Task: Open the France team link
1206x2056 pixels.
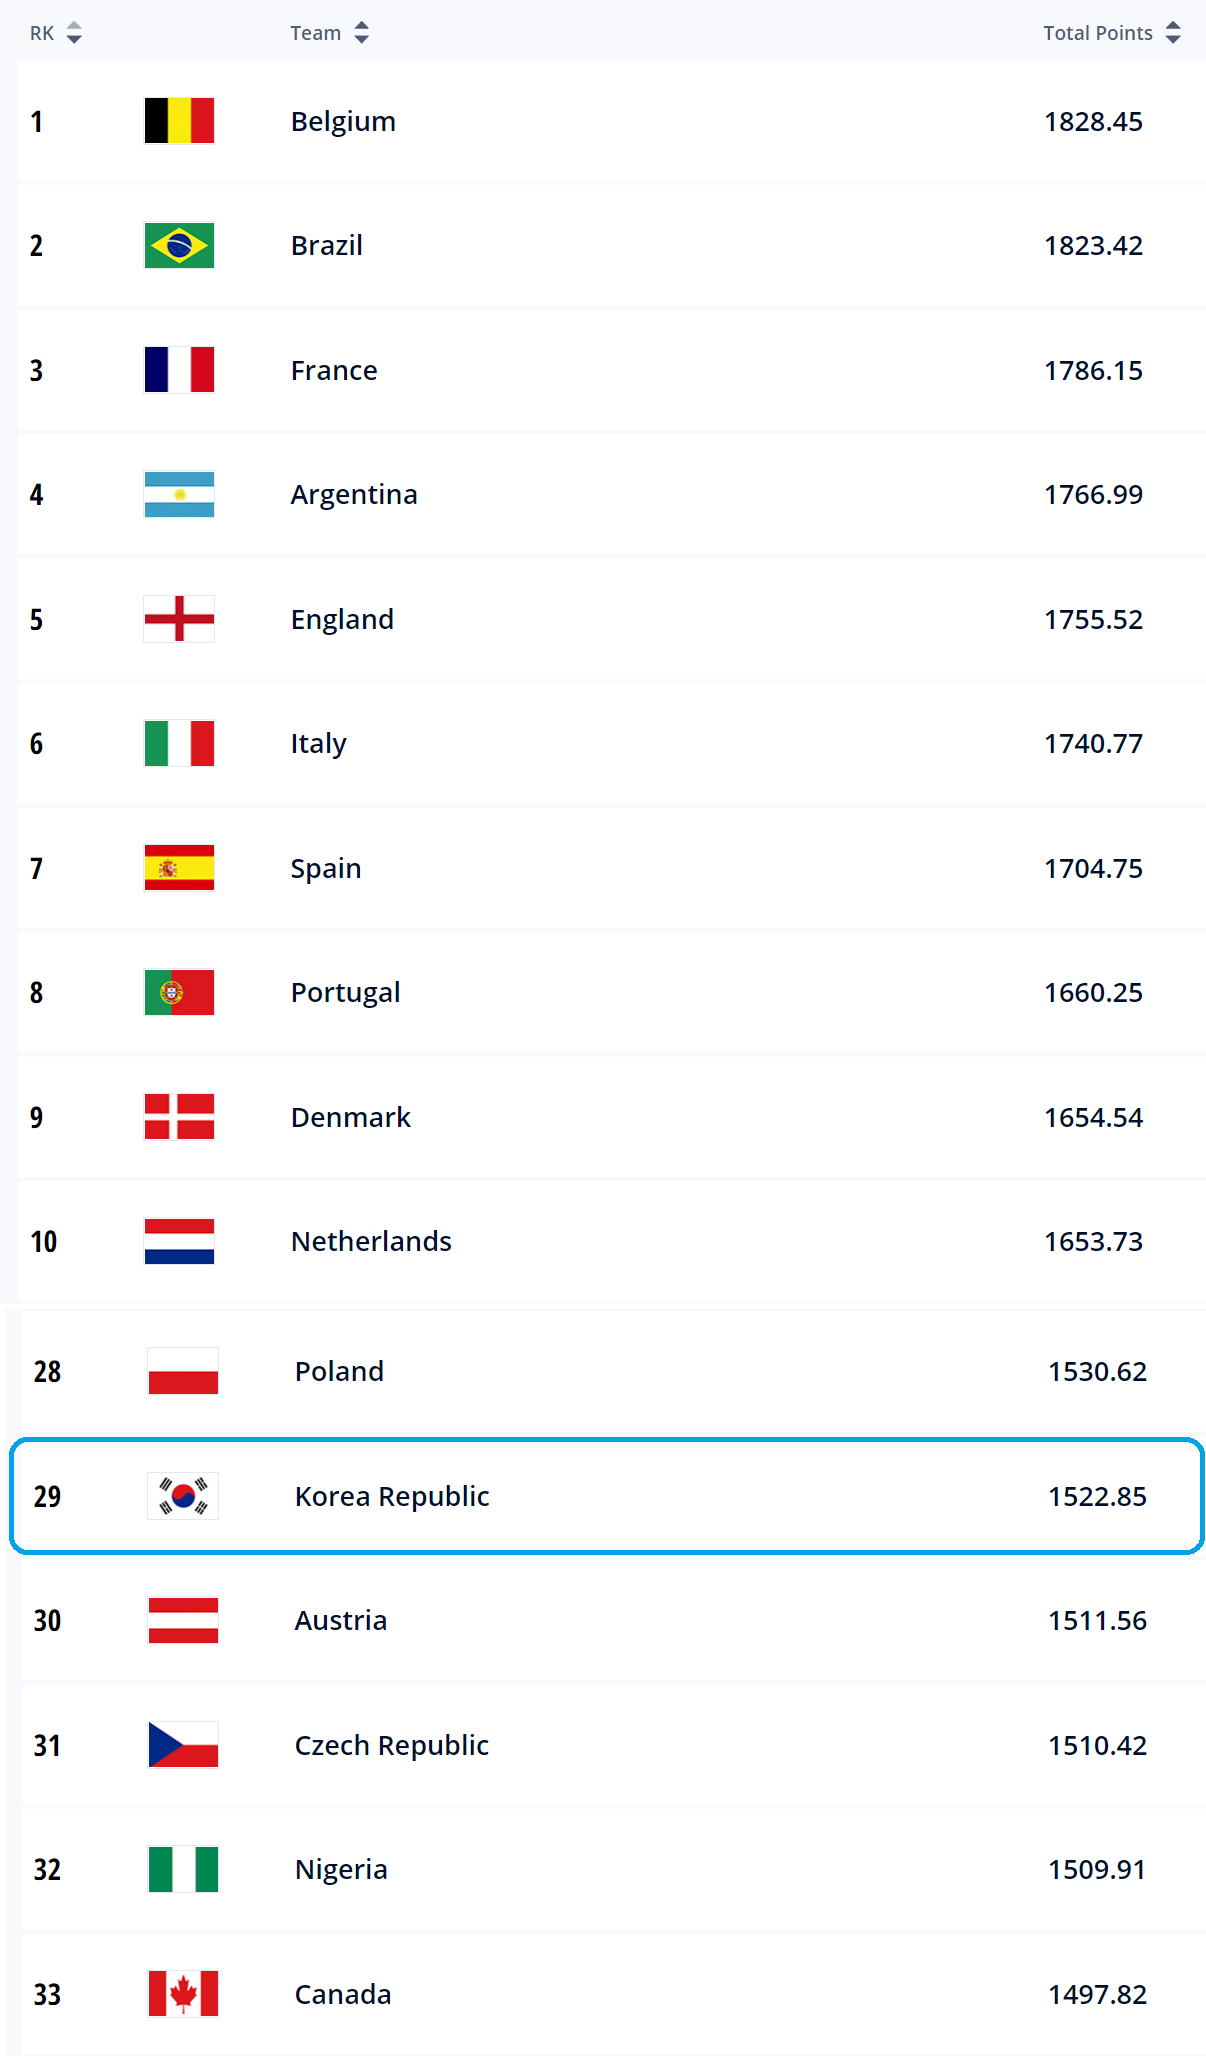Action: (x=334, y=371)
